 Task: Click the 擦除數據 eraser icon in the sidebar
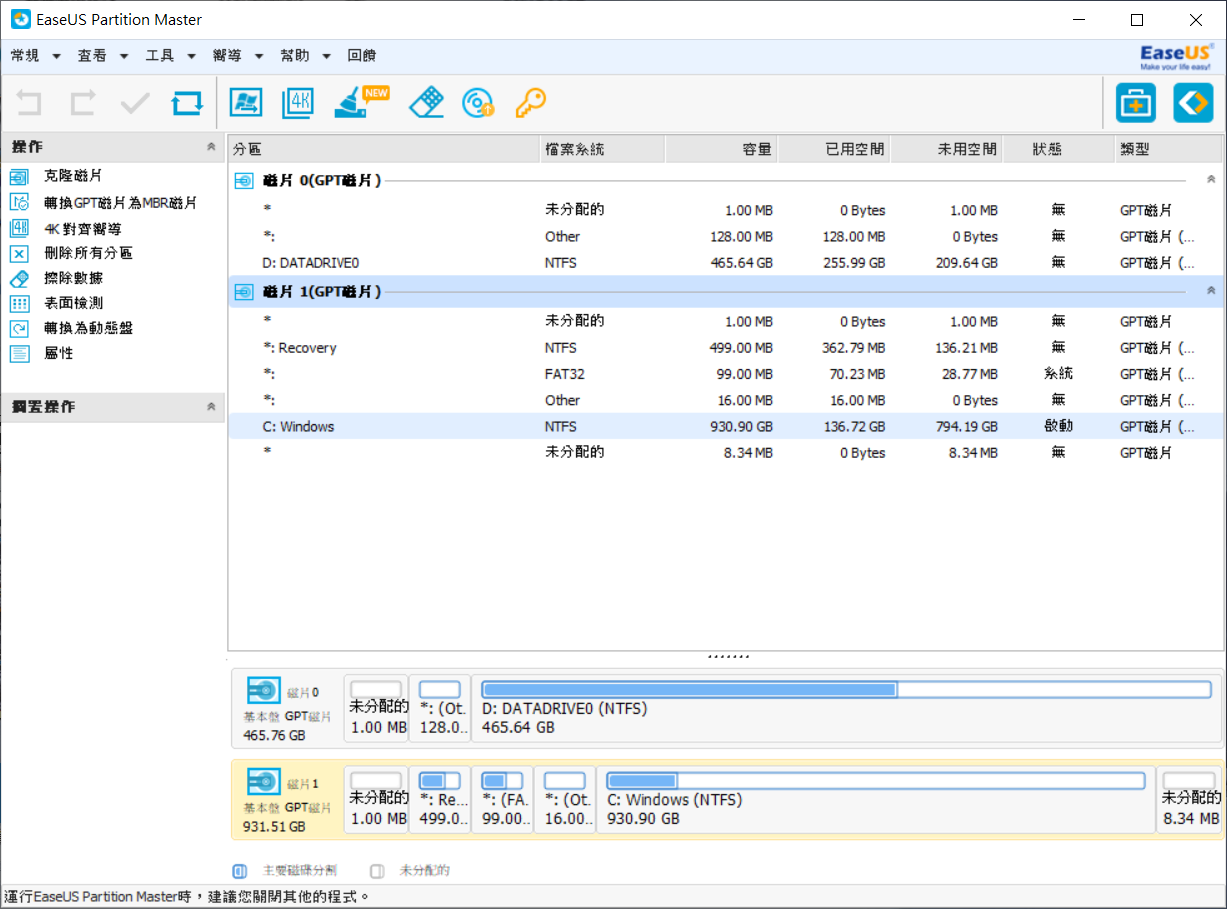tap(19, 278)
